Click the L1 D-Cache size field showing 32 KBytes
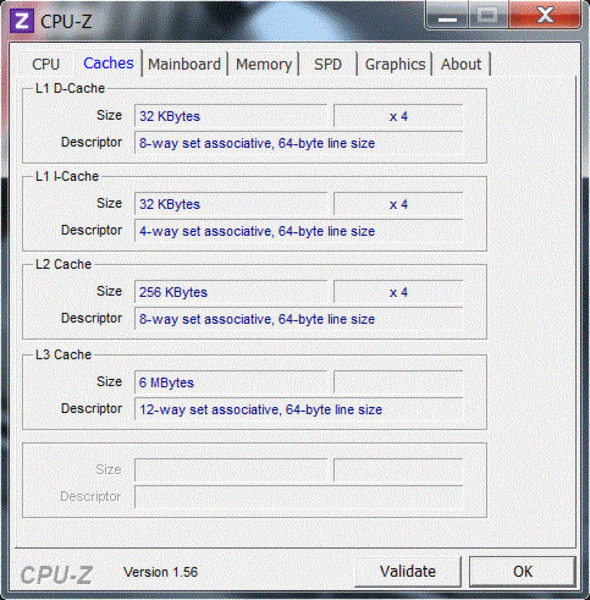Screen dimensions: 590x600 231,116
